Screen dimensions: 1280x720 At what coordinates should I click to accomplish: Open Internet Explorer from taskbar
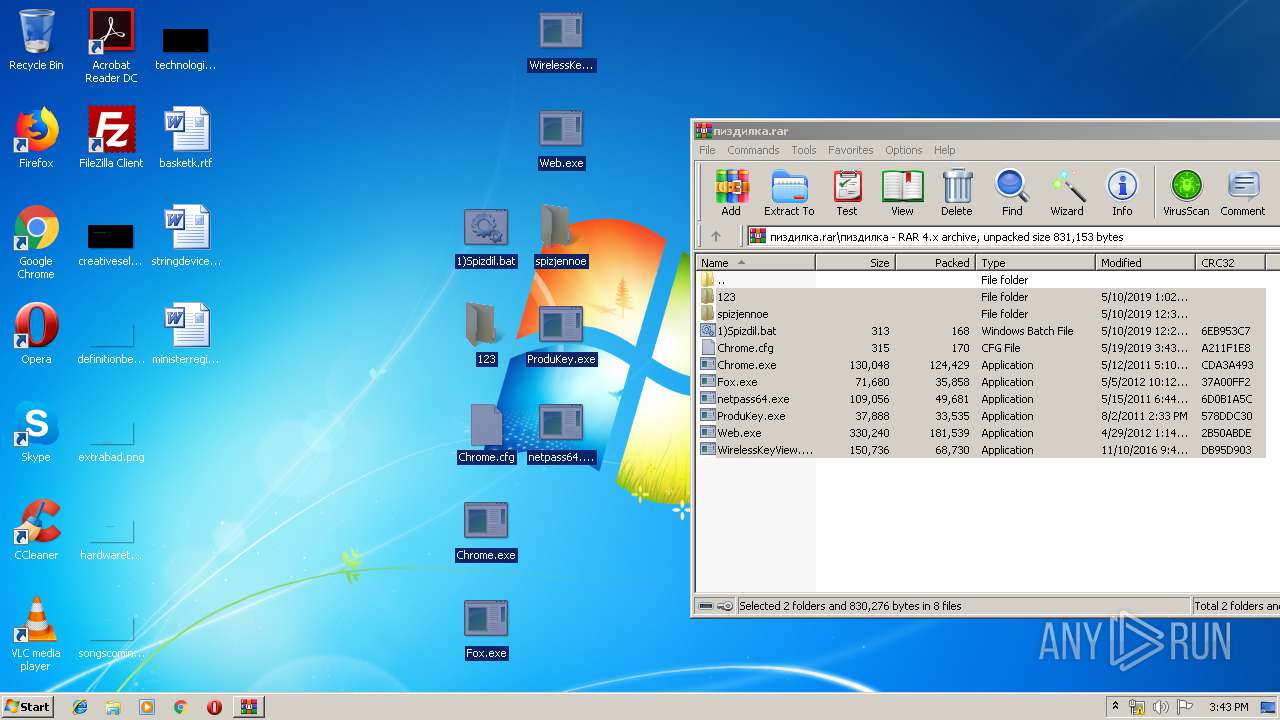click(80, 707)
